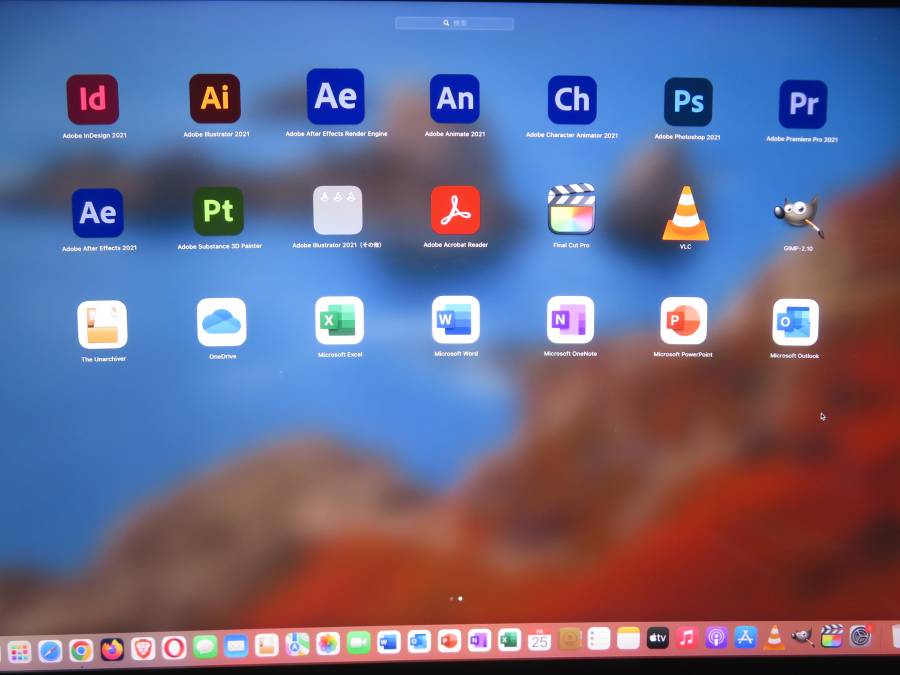The image size is (900, 675).
Task: Open Safari from the Dock
Action: click(50, 651)
